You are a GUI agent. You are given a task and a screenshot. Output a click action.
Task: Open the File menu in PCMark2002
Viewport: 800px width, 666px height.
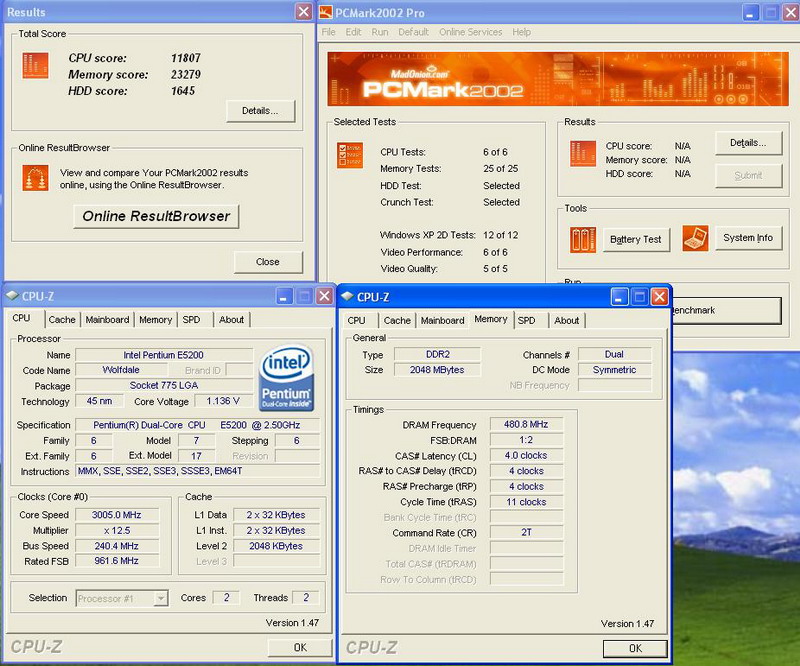[x=329, y=32]
